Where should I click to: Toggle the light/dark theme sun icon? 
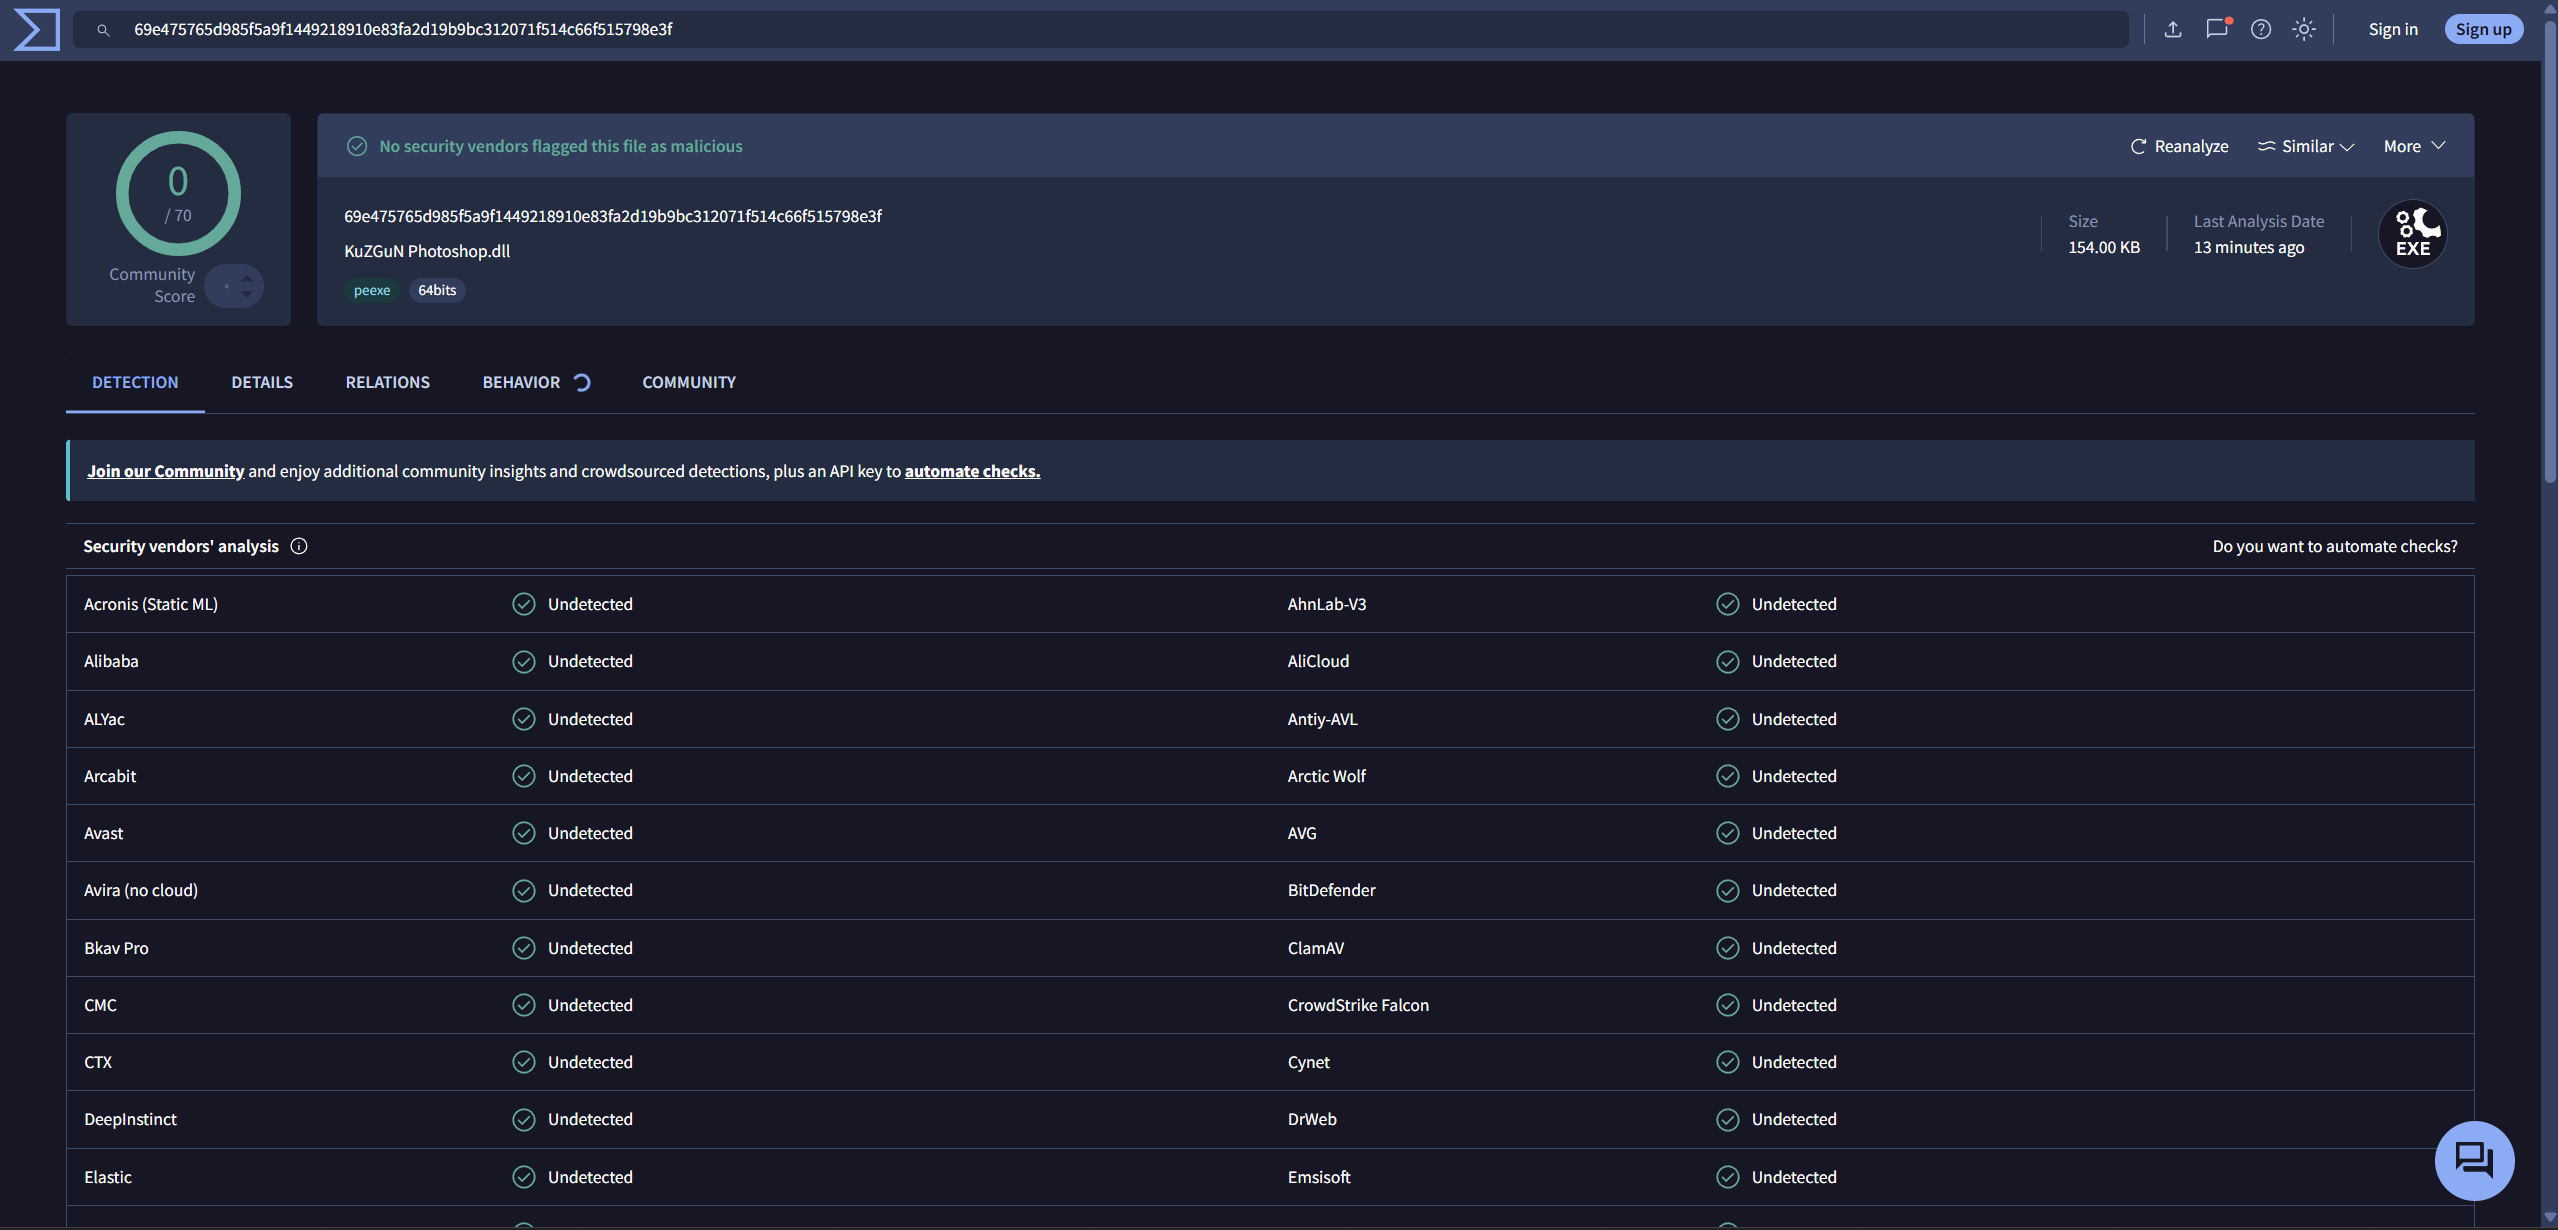tap(2304, 29)
